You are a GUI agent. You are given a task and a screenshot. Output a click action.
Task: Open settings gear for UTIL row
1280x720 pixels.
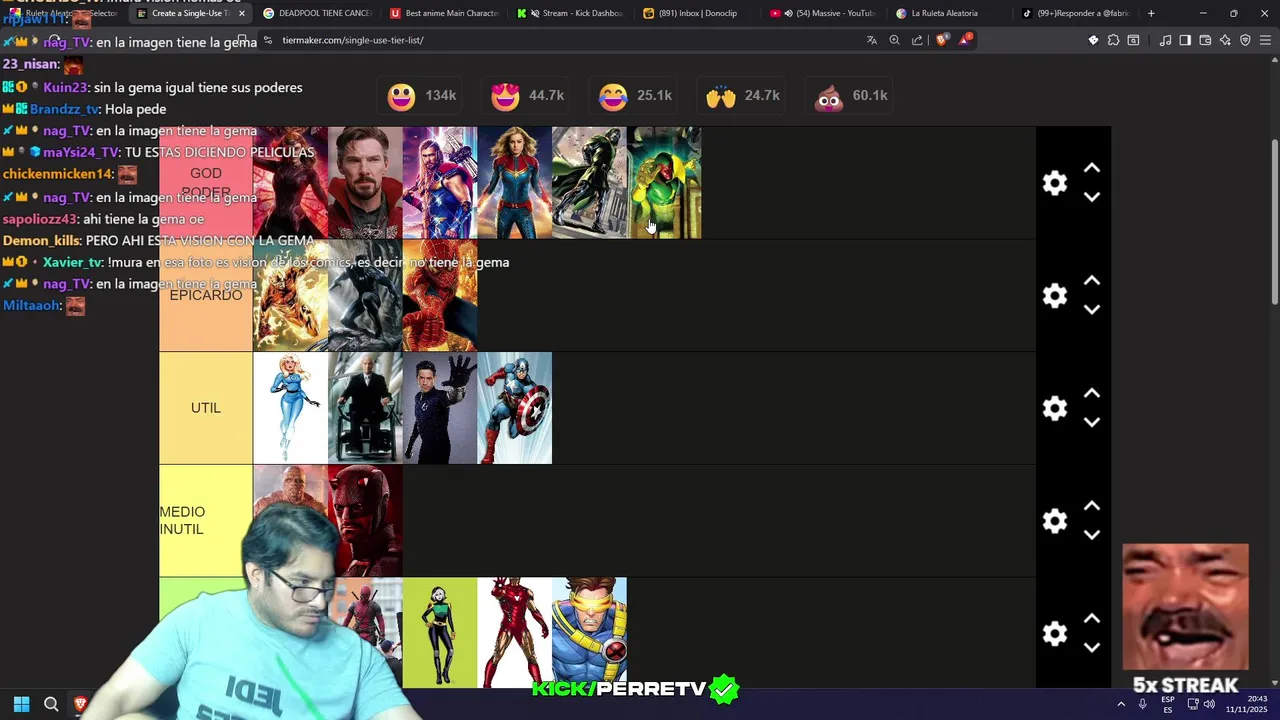[x=1055, y=408]
